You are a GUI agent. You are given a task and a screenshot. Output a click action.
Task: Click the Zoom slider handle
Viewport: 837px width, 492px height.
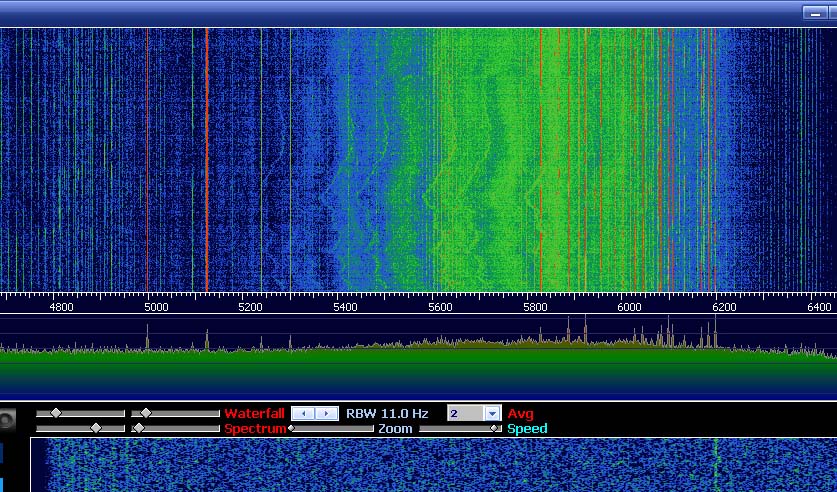tap(291, 428)
